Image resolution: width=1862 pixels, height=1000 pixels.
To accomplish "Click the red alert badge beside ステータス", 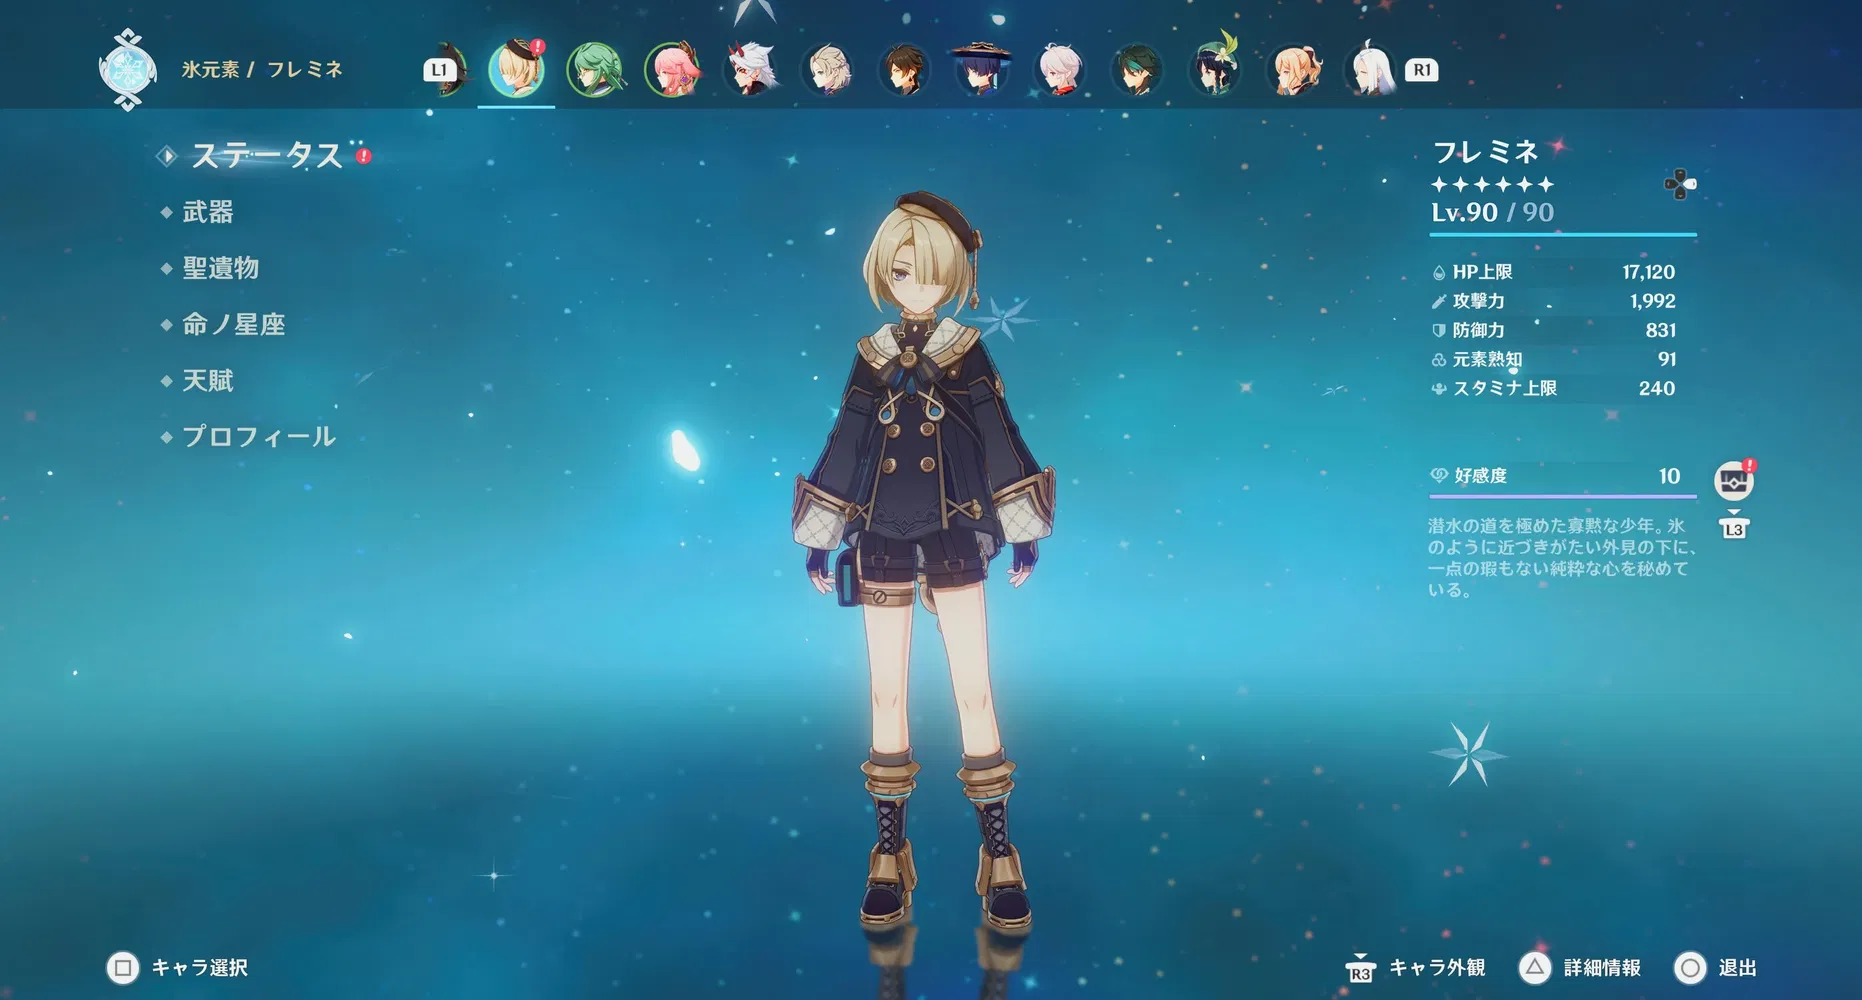I will (x=364, y=156).
